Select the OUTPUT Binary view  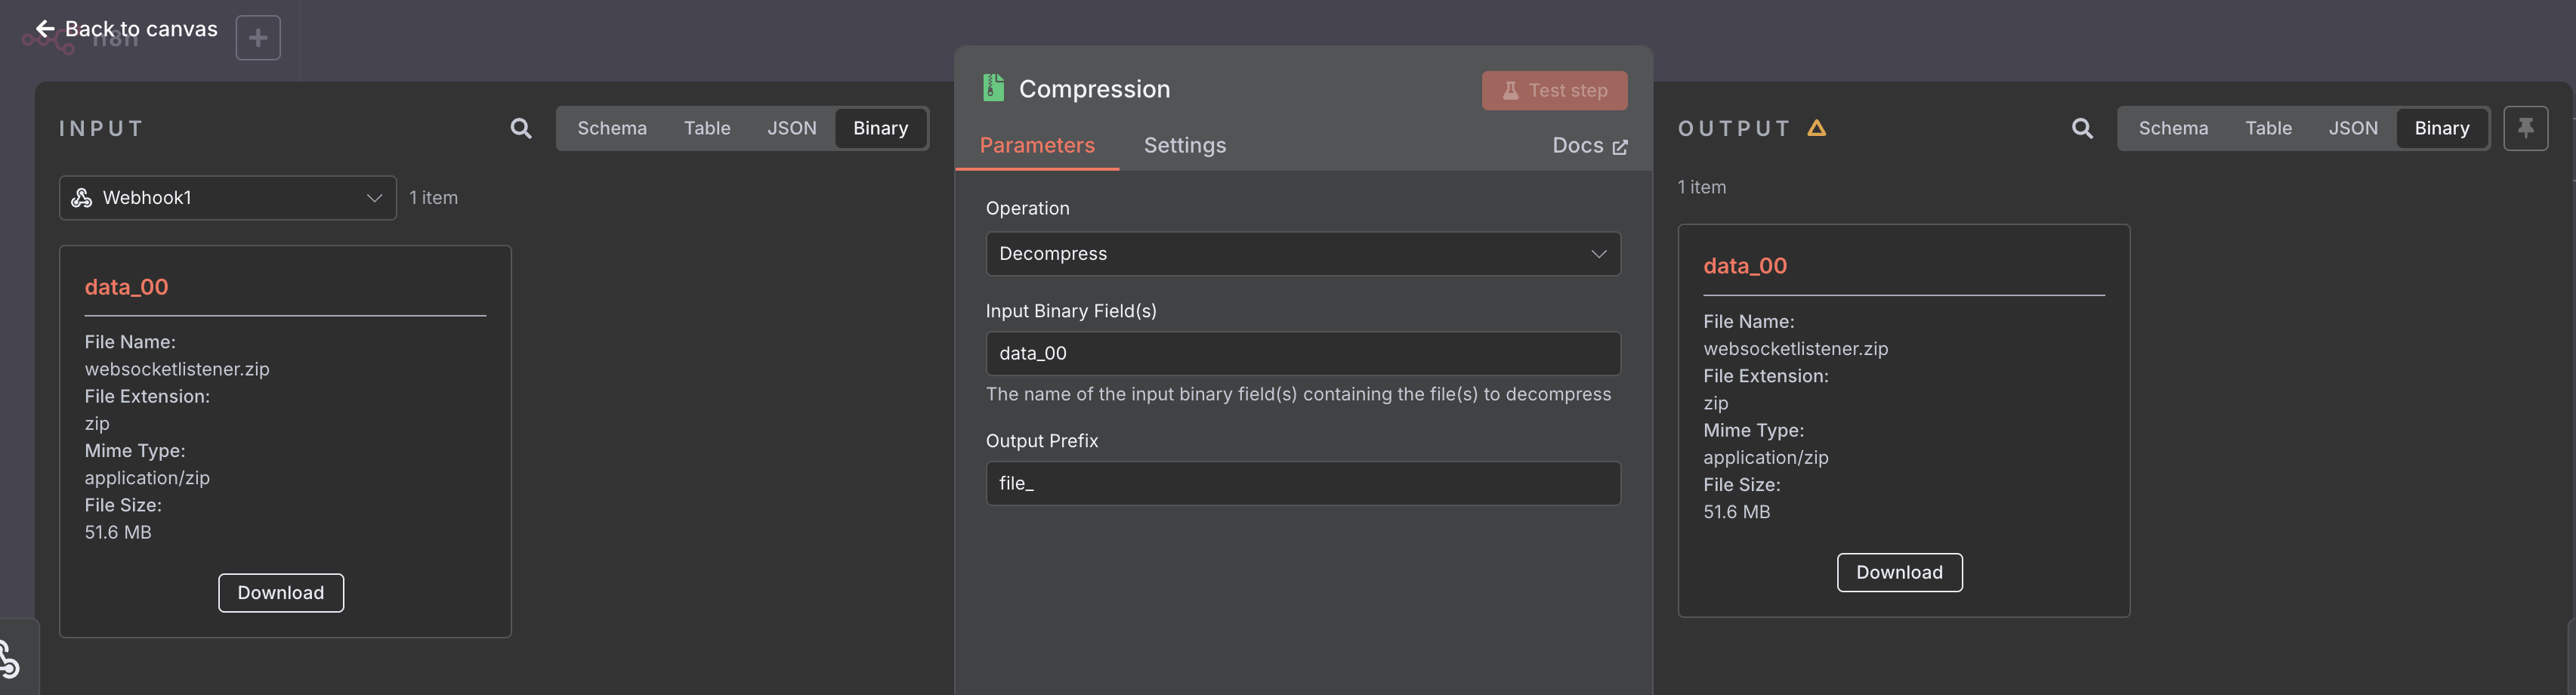(x=2441, y=128)
